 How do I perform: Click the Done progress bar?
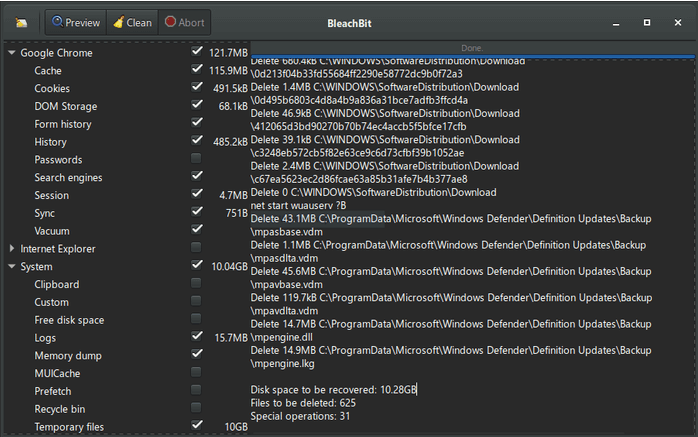click(472, 48)
